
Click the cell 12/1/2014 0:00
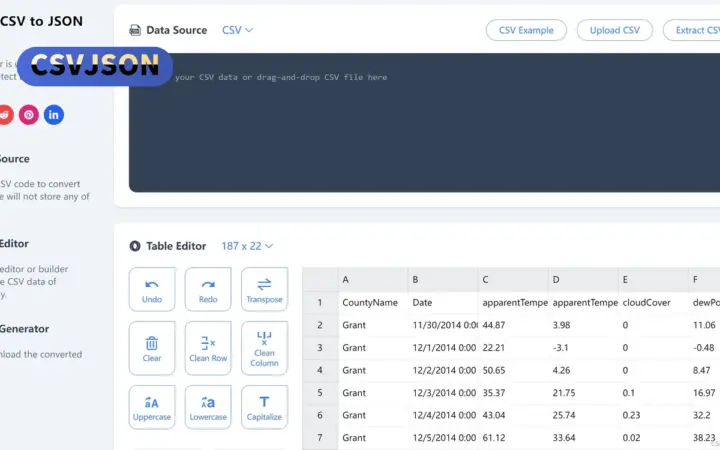coord(443,348)
